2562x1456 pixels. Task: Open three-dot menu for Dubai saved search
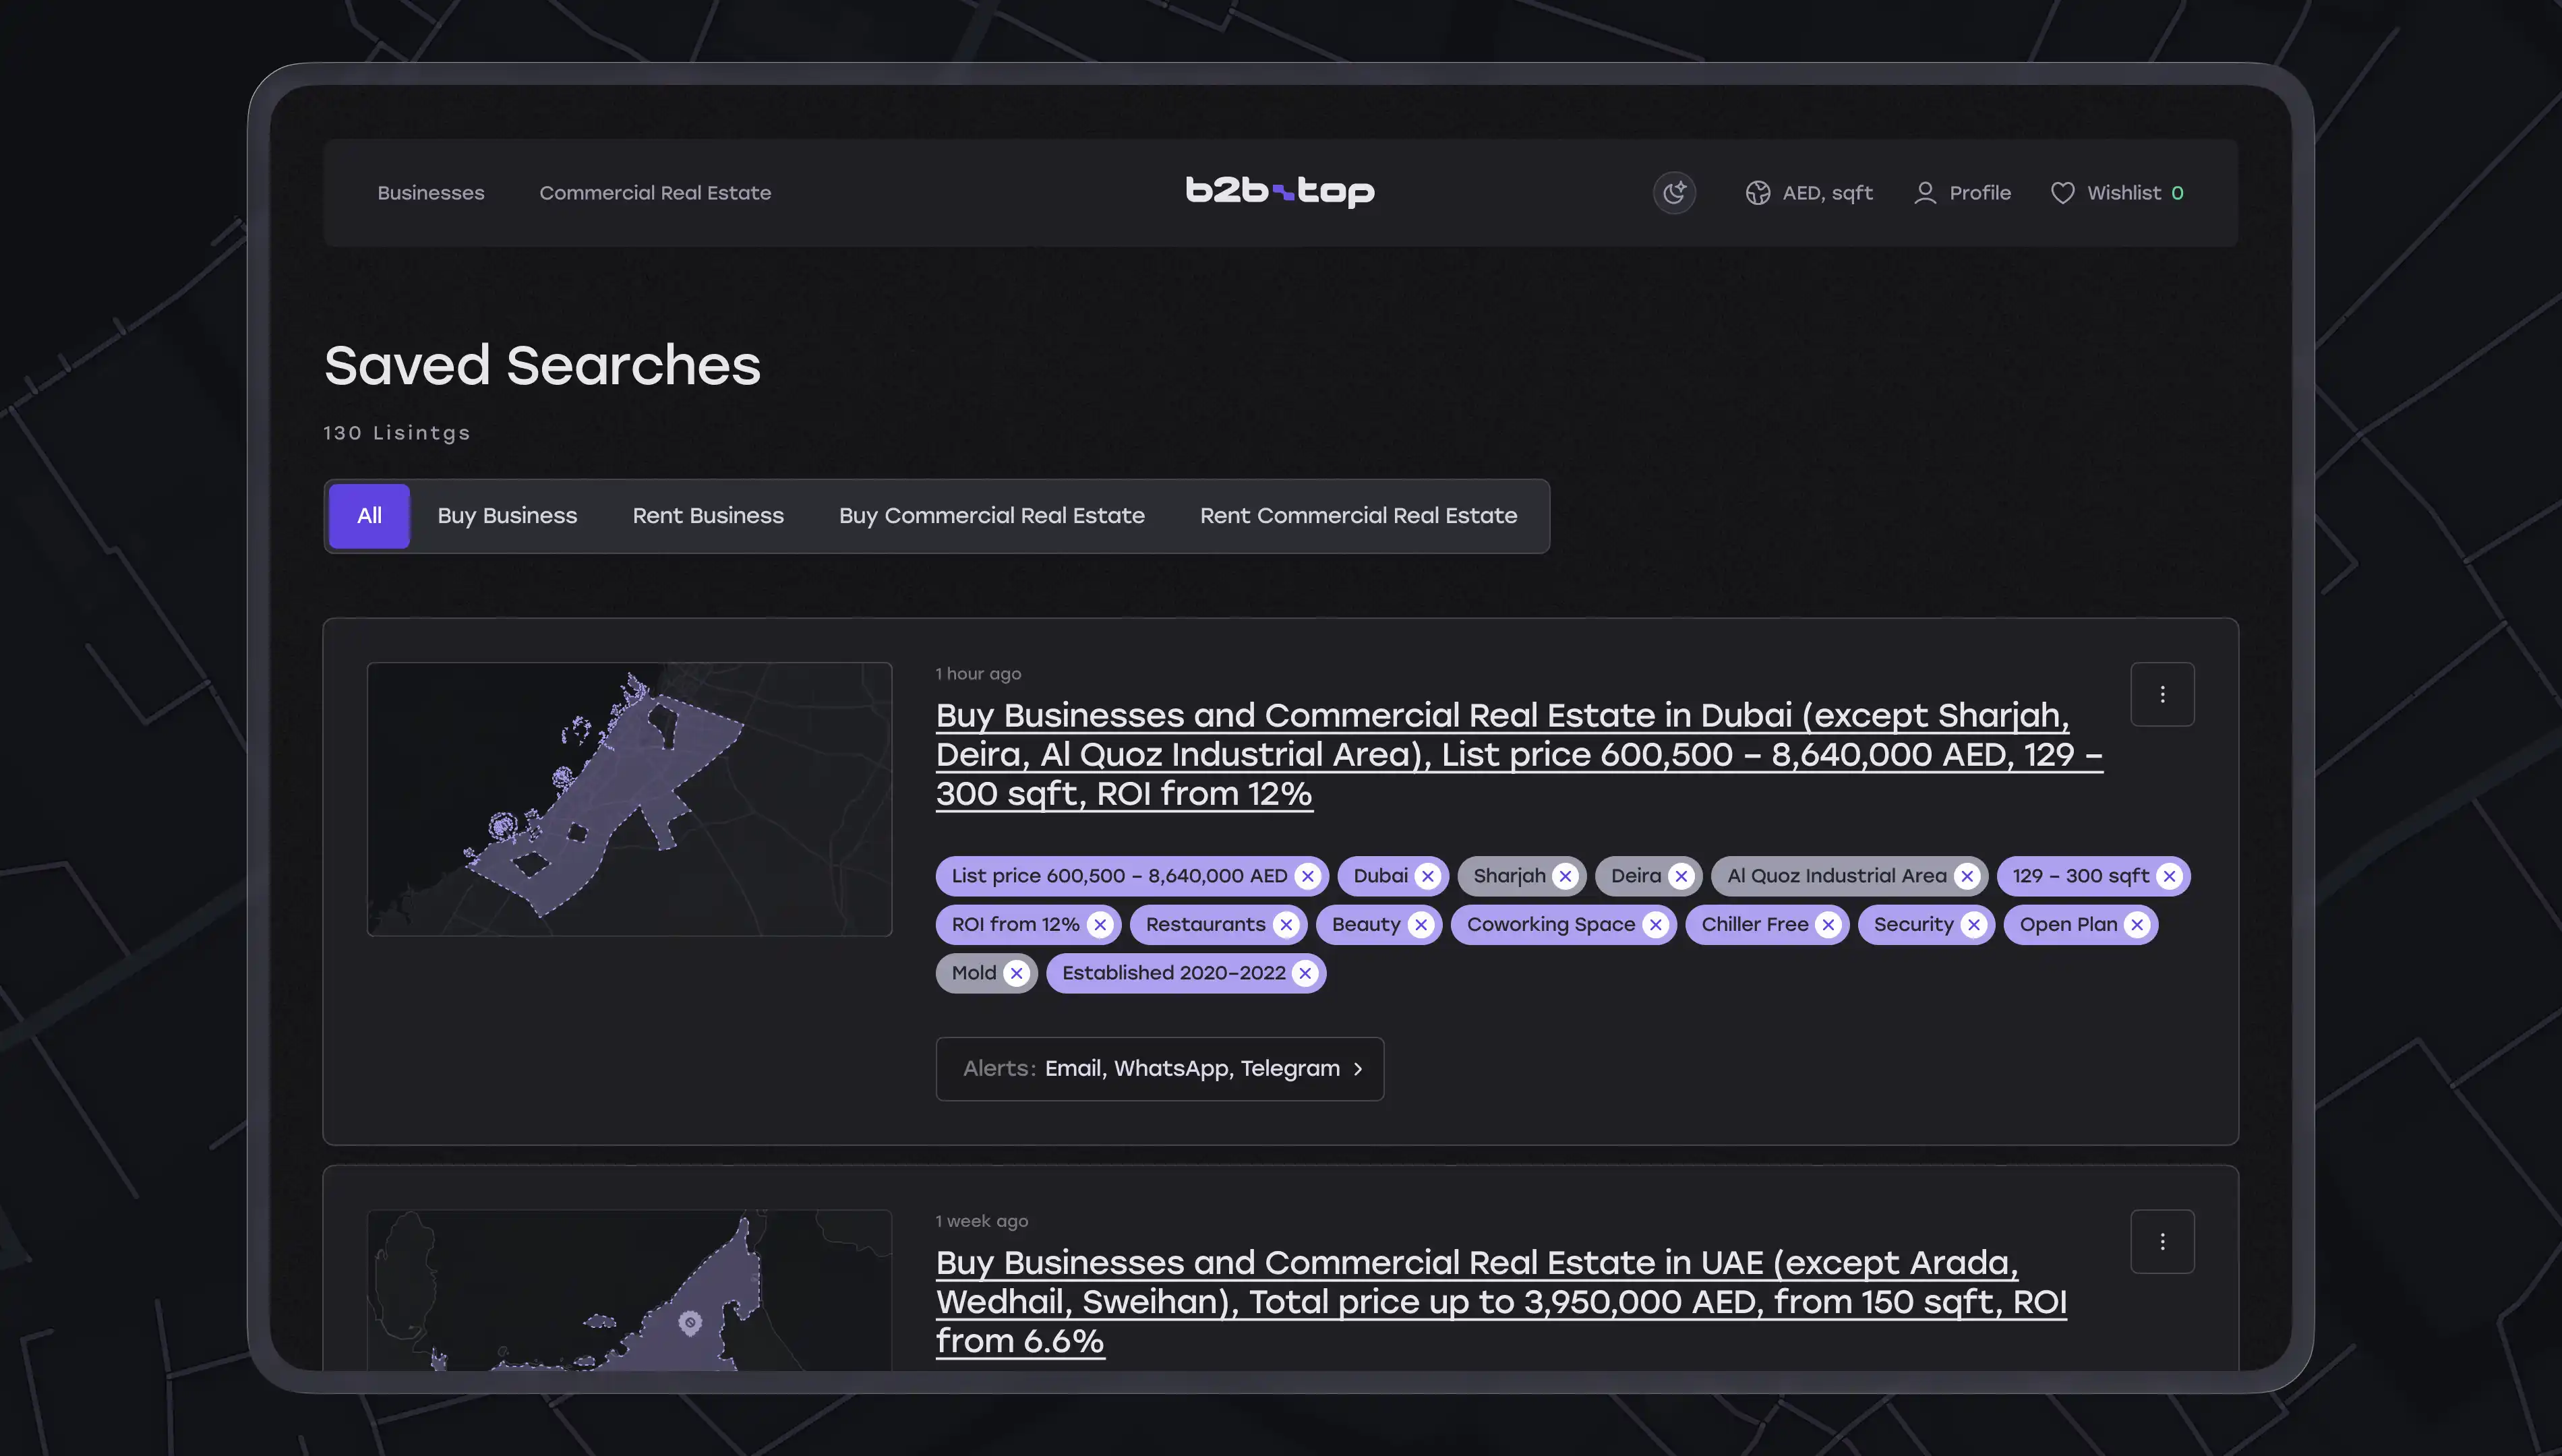2162,694
